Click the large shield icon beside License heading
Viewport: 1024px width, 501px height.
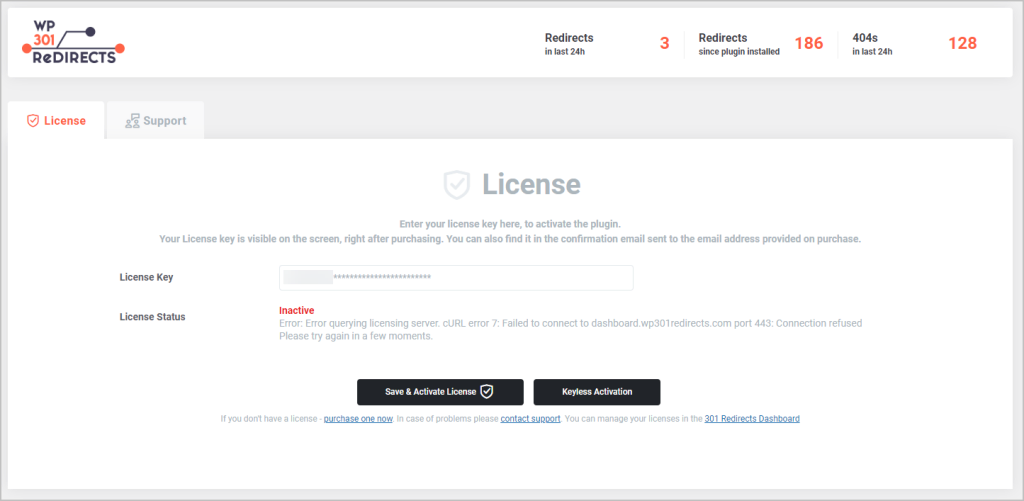456,185
